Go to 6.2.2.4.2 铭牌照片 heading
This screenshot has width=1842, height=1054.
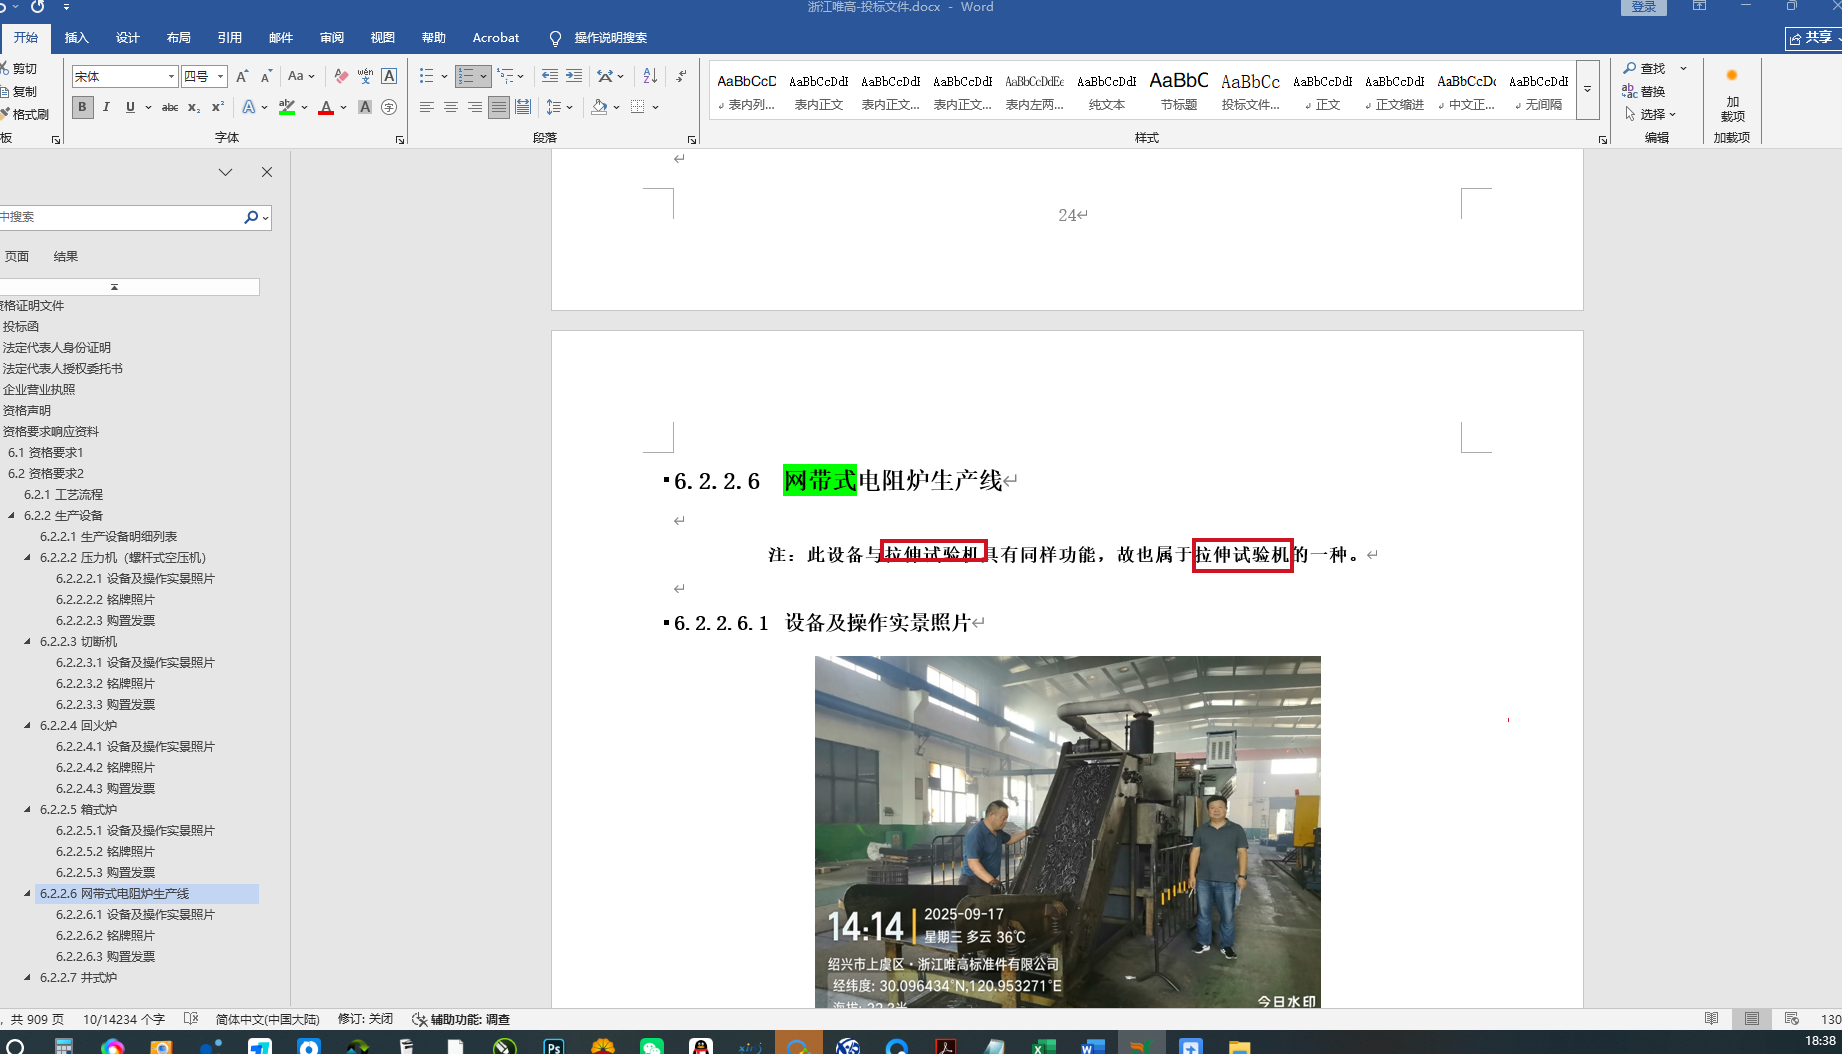click(x=106, y=768)
